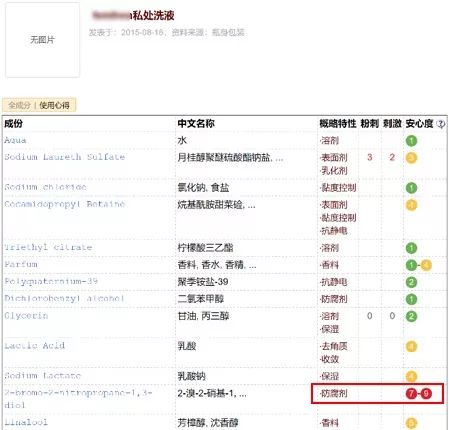Open the 全成分 tab

[19, 105]
